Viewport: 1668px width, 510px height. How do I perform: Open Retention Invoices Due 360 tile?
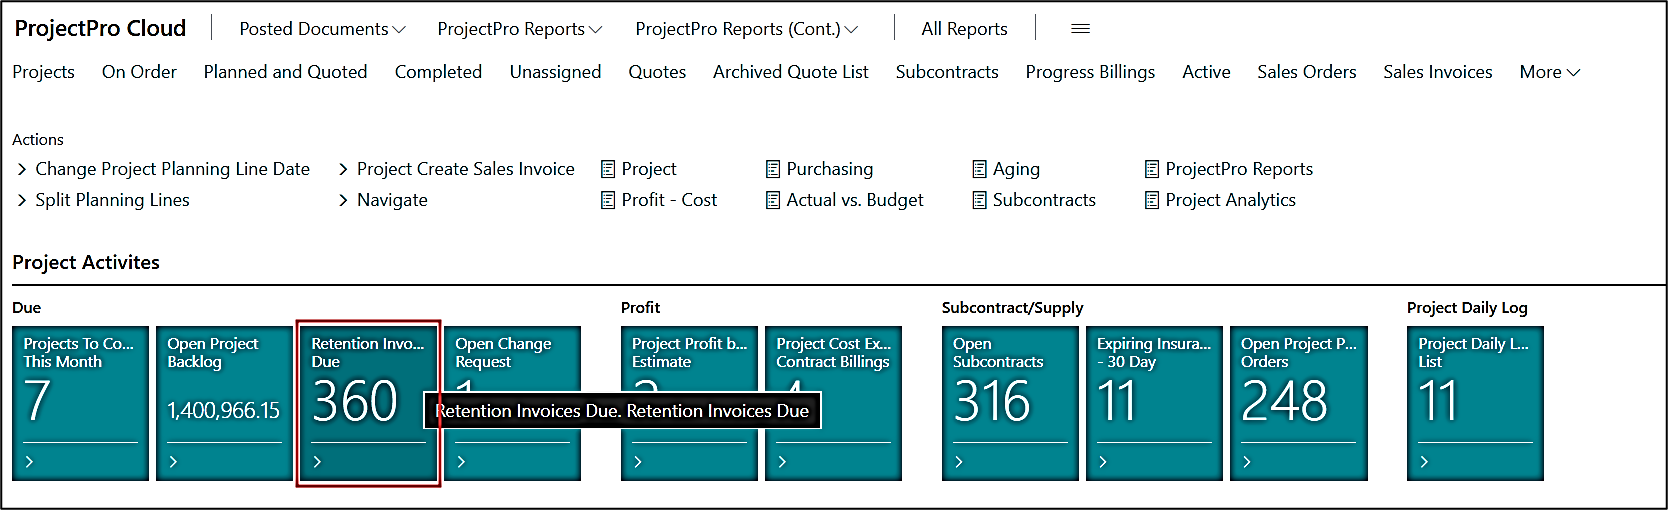(x=368, y=403)
